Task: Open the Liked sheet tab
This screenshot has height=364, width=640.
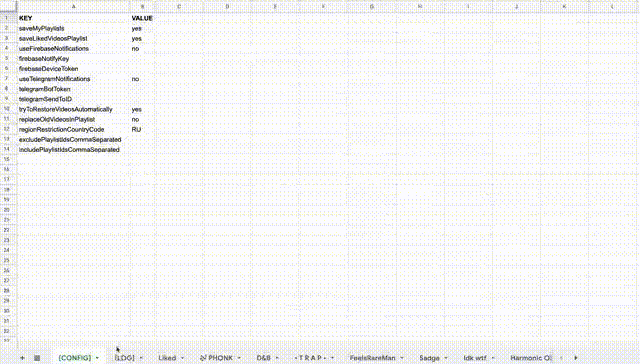Action: pos(167,358)
